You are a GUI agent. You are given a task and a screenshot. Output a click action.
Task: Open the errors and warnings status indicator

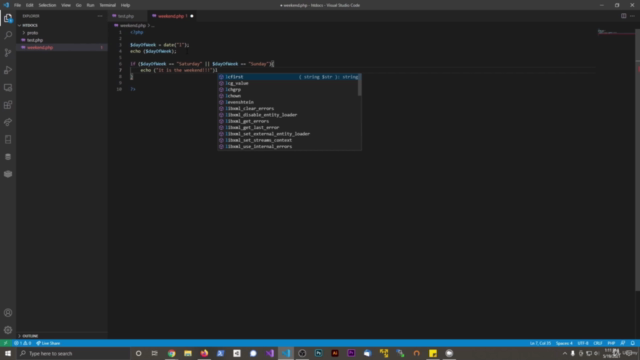pos(22,343)
